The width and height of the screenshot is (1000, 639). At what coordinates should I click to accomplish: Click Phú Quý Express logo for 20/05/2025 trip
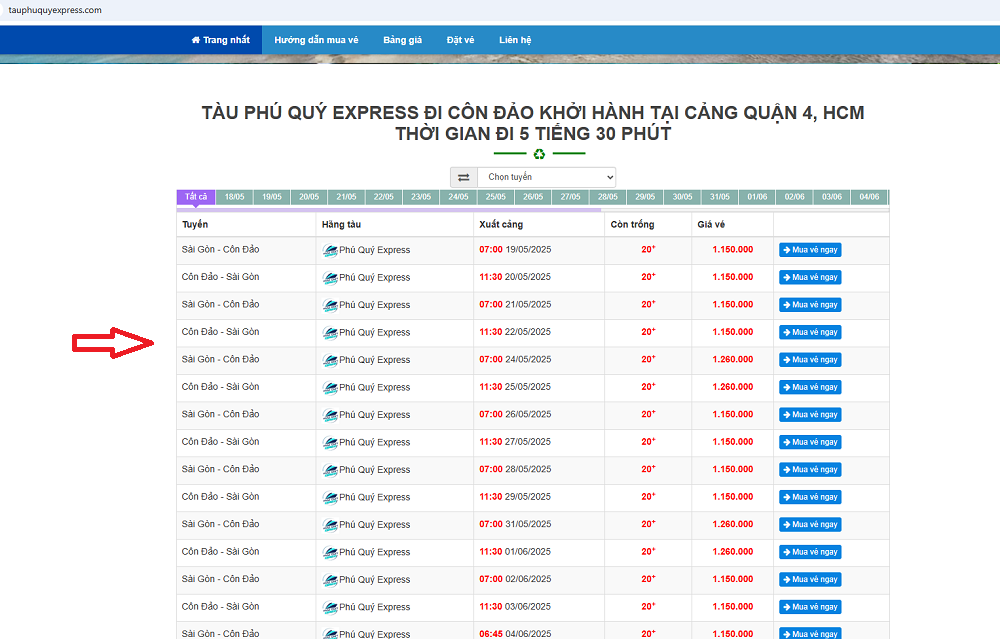click(330, 277)
